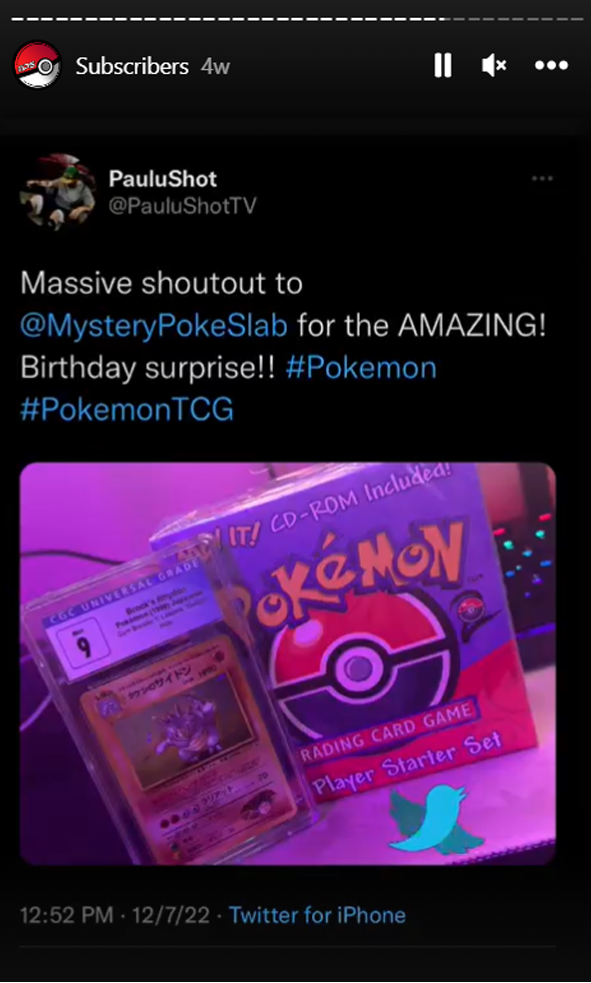Click the 12/7/22 tweet date
The width and height of the screenshot is (591, 983).
tap(170, 915)
